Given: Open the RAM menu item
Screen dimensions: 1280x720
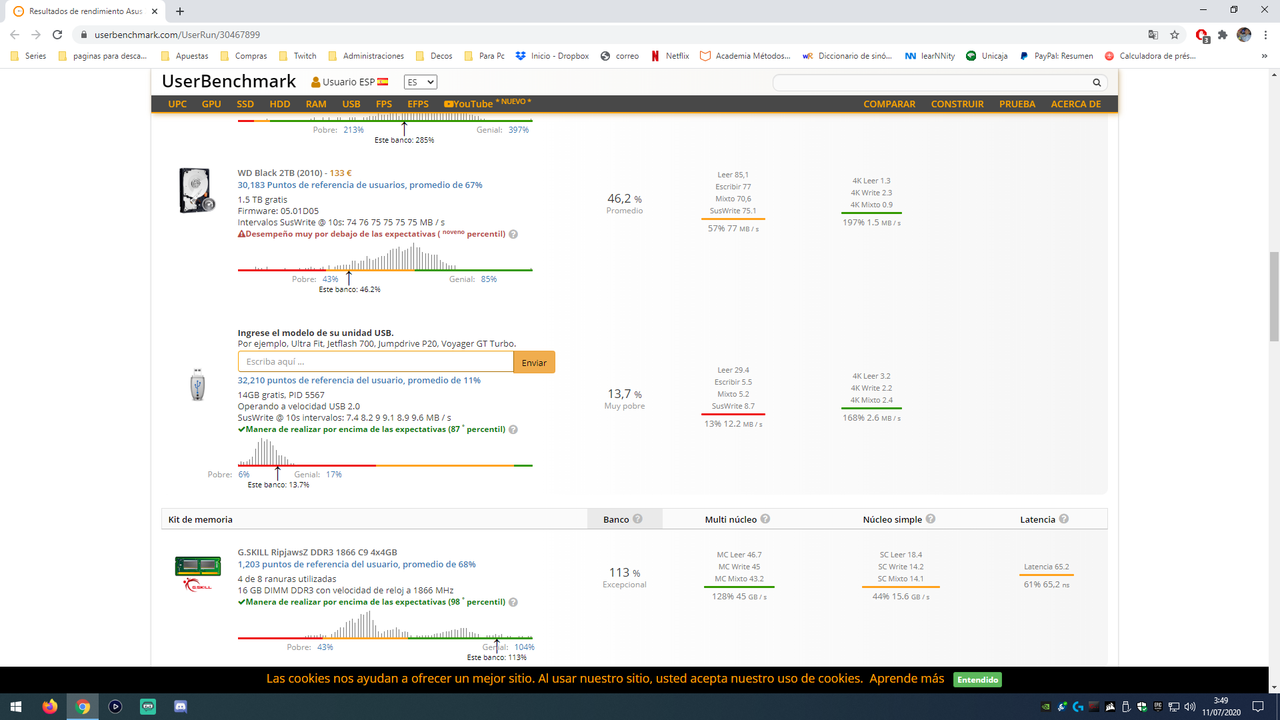Looking at the screenshot, I should tap(316, 104).
